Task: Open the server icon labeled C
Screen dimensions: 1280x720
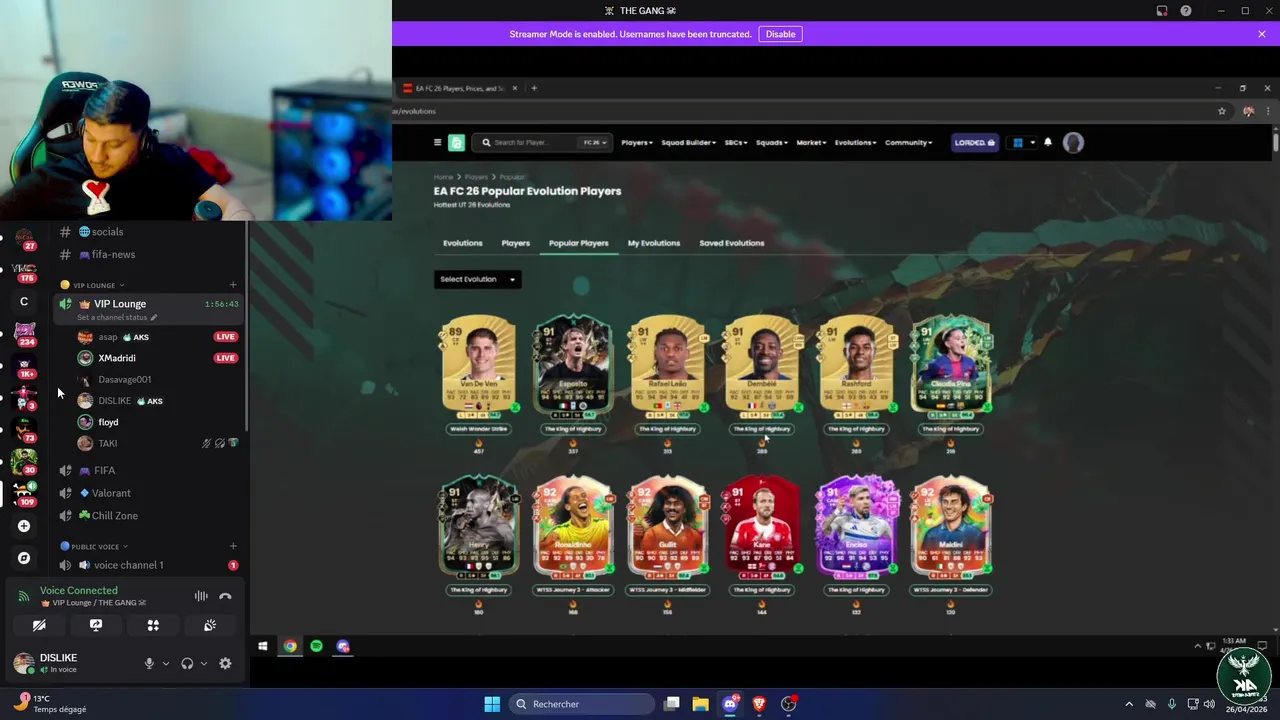Action: click(x=24, y=301)
